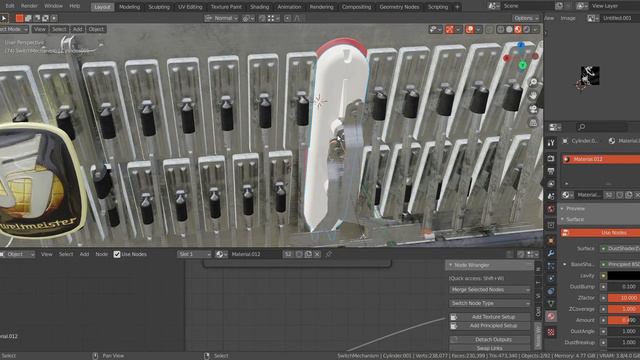The width and height of the screenshot is (640, 360).
Task: Click the Add Principled Setup button
Action: pyautogui.click(x=490, y=326)
